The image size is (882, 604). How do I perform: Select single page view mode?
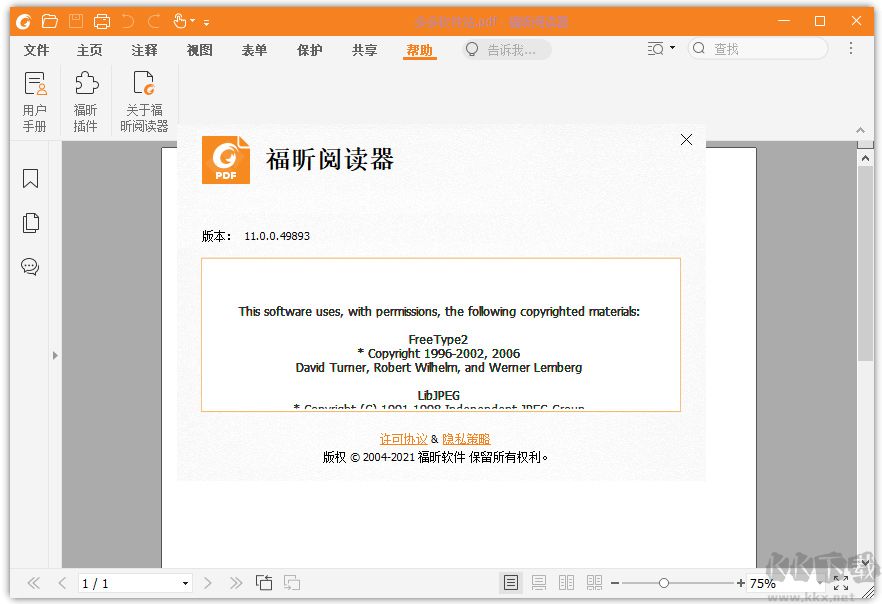(511, 583)
